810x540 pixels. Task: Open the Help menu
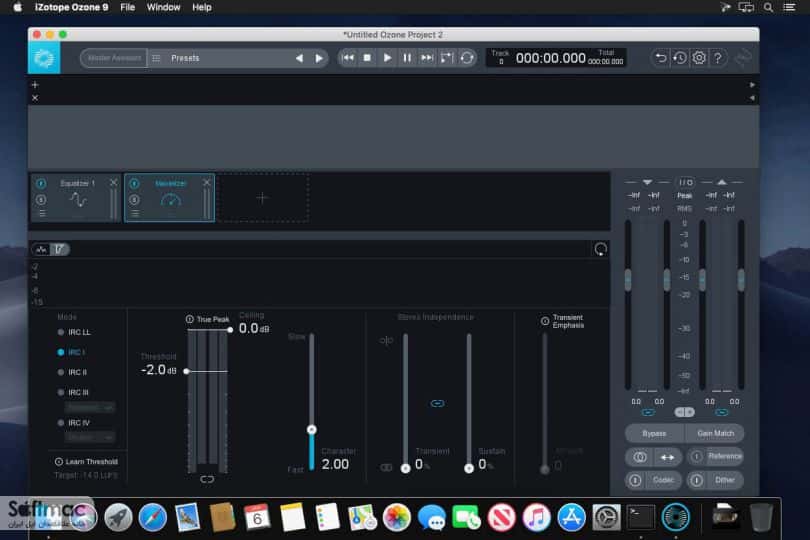tap(201, 7)
